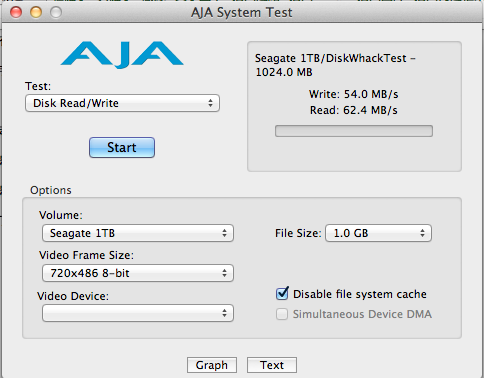Show results as Graph

(212, 365)
